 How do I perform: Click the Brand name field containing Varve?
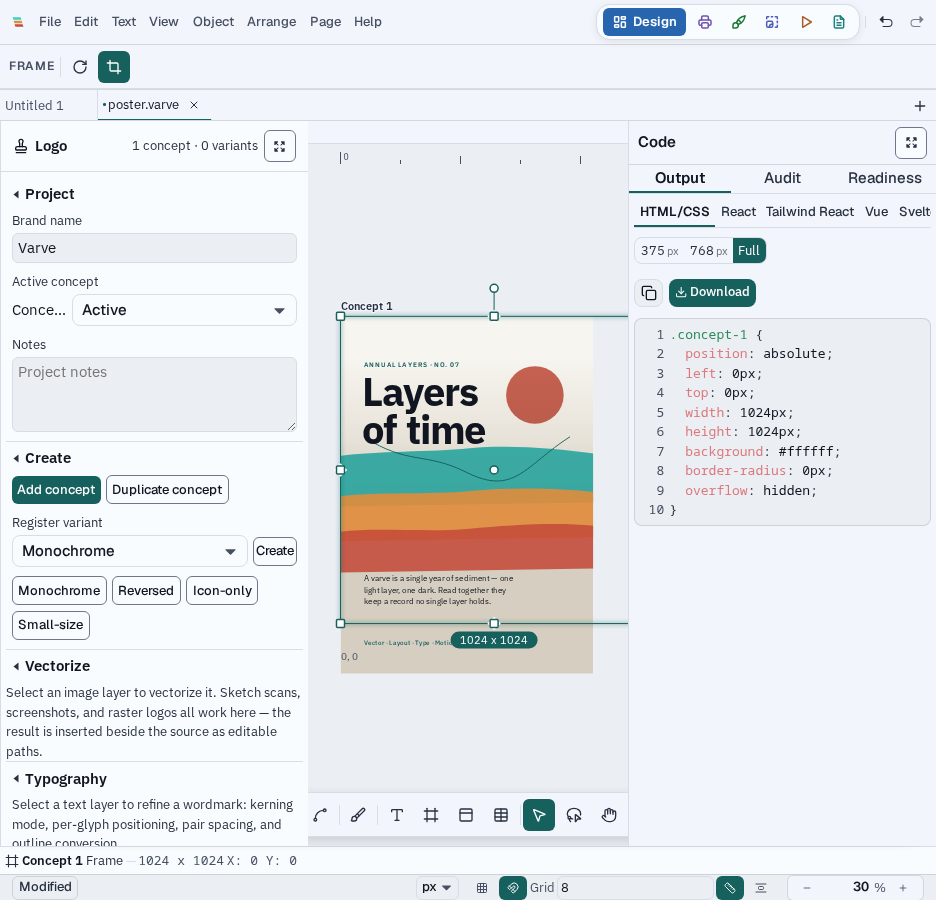[x=154, y=248]
